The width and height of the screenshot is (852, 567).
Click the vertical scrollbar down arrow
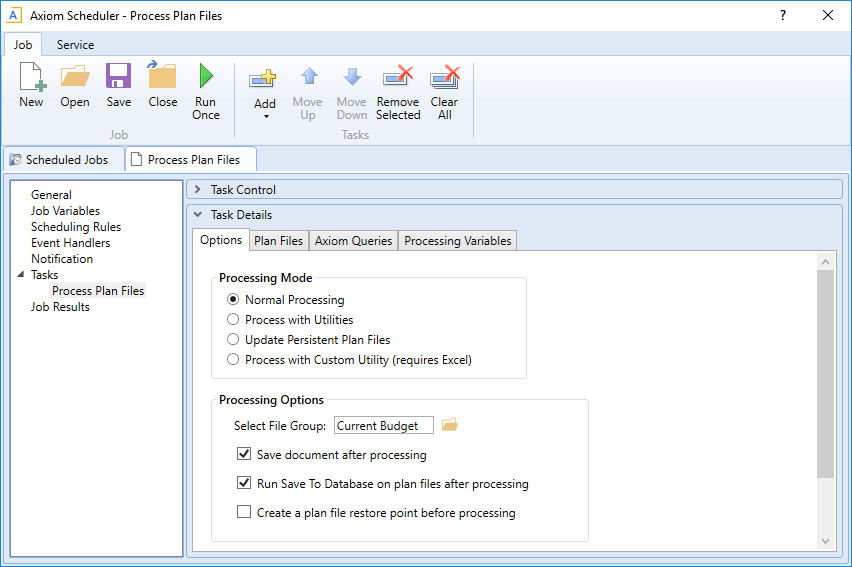[x=825, y=541]
